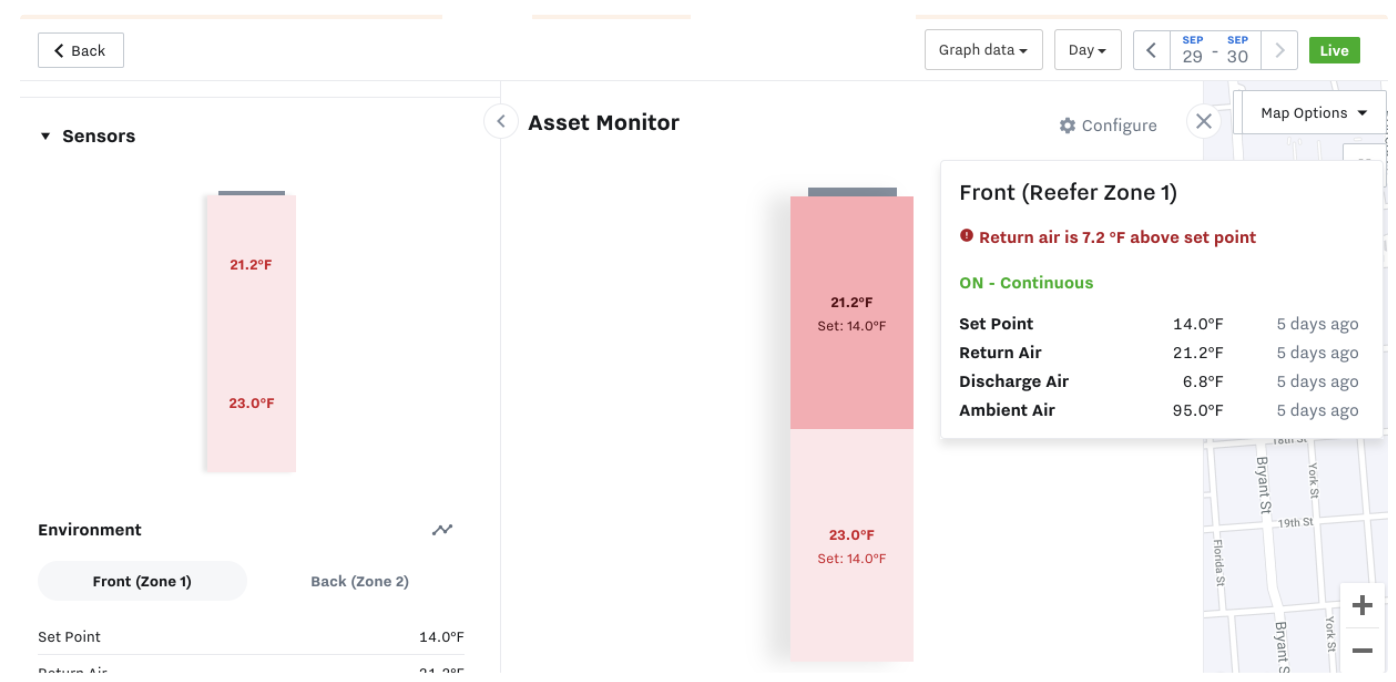Image resolution: width=1396 pixels, height=682 pixels.
Task: Zoom in on the map
Action: (1362, 605)
